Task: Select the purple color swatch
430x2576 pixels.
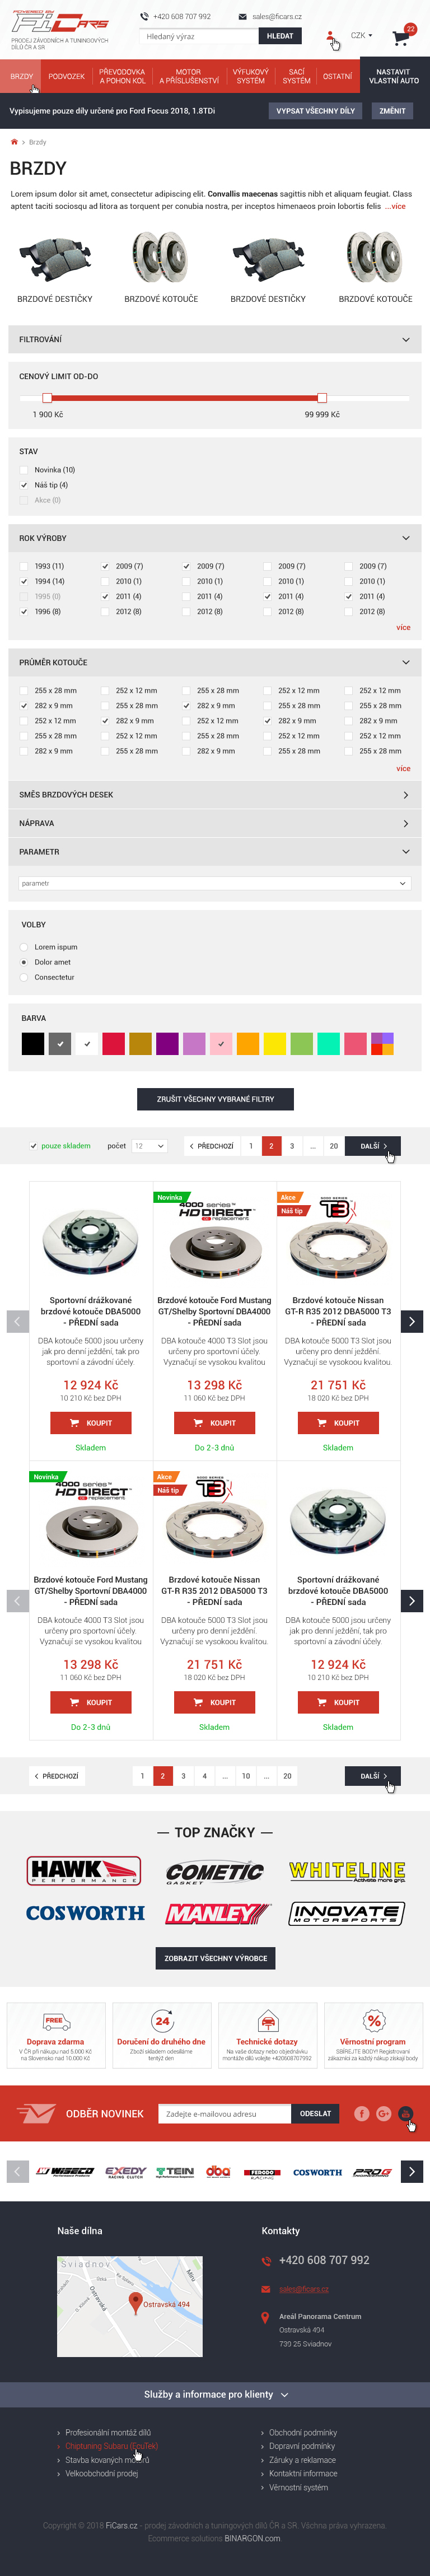Action: (167, 1044)
